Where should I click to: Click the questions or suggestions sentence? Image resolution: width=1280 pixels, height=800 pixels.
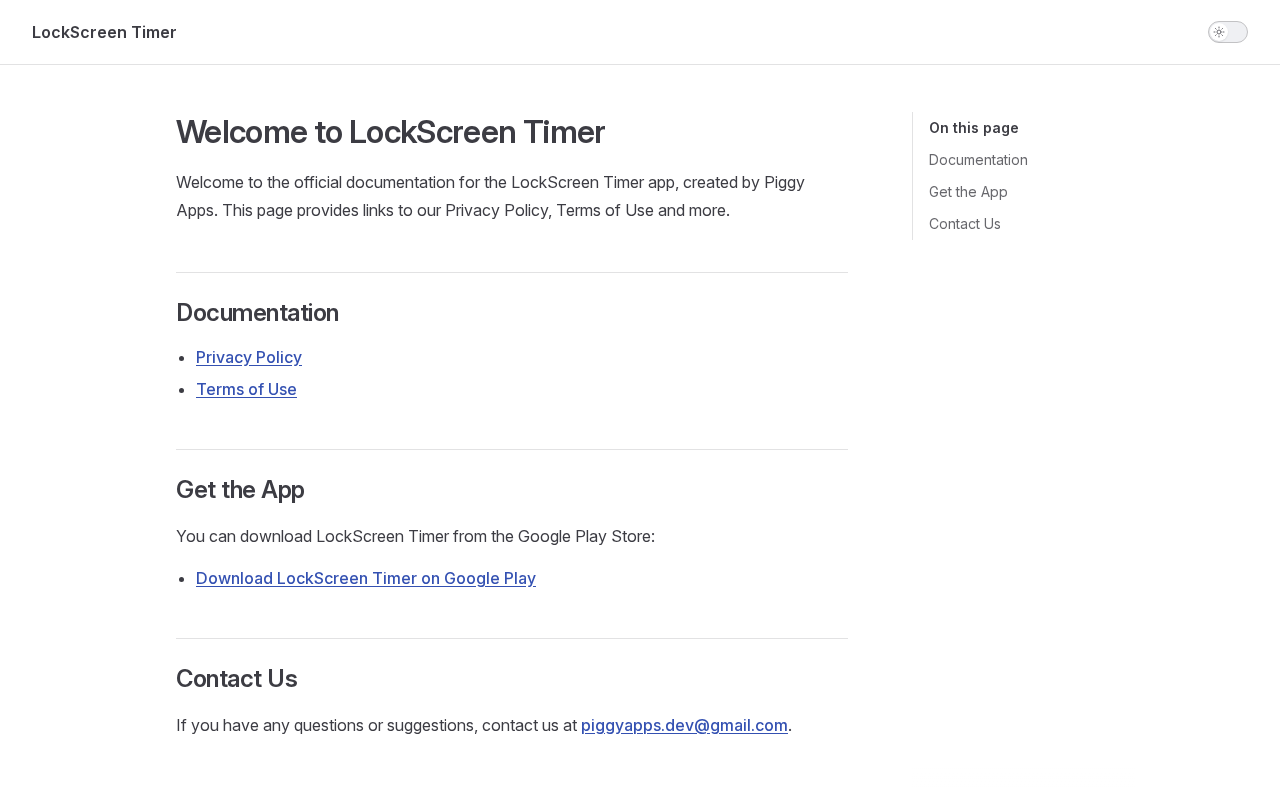[x=377, y=725]
